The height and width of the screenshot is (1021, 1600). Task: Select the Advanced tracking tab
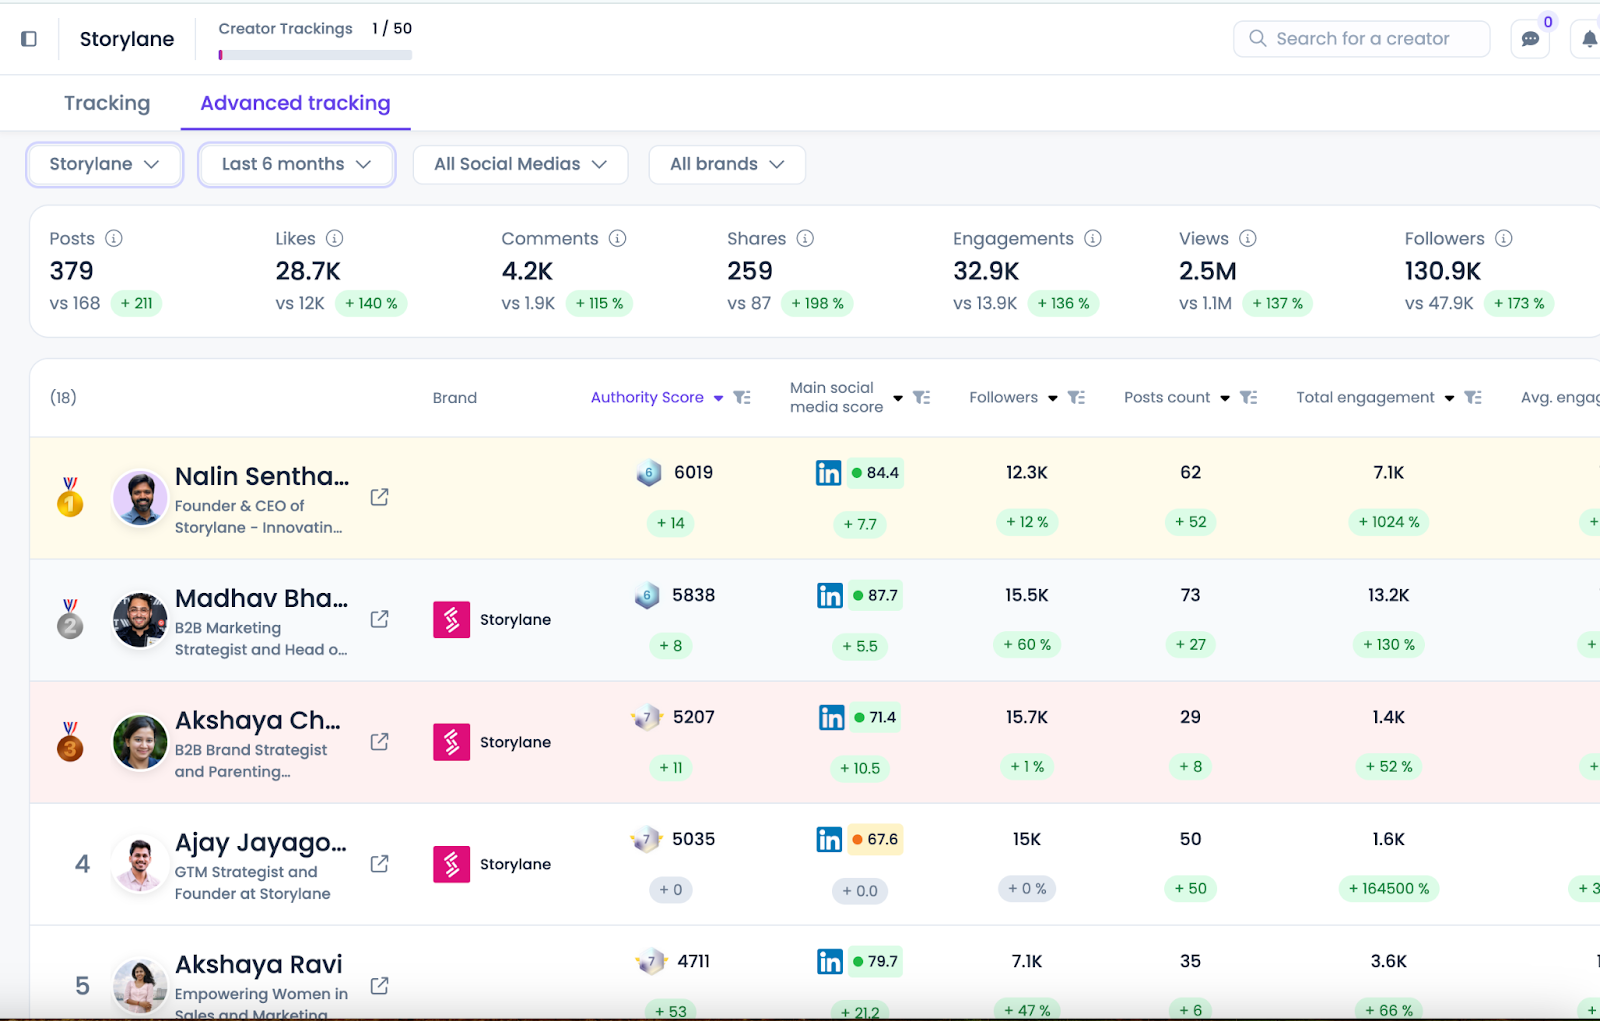click(295, 103)
